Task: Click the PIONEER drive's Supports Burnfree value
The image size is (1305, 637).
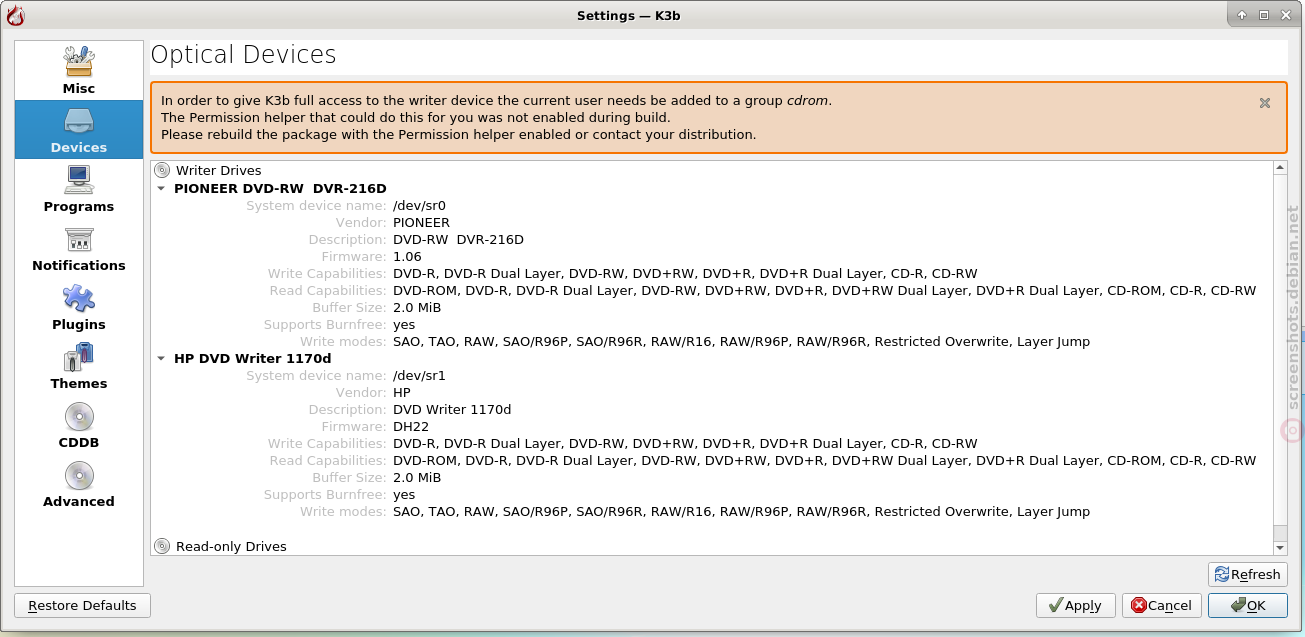Action: tap(404, 325)
